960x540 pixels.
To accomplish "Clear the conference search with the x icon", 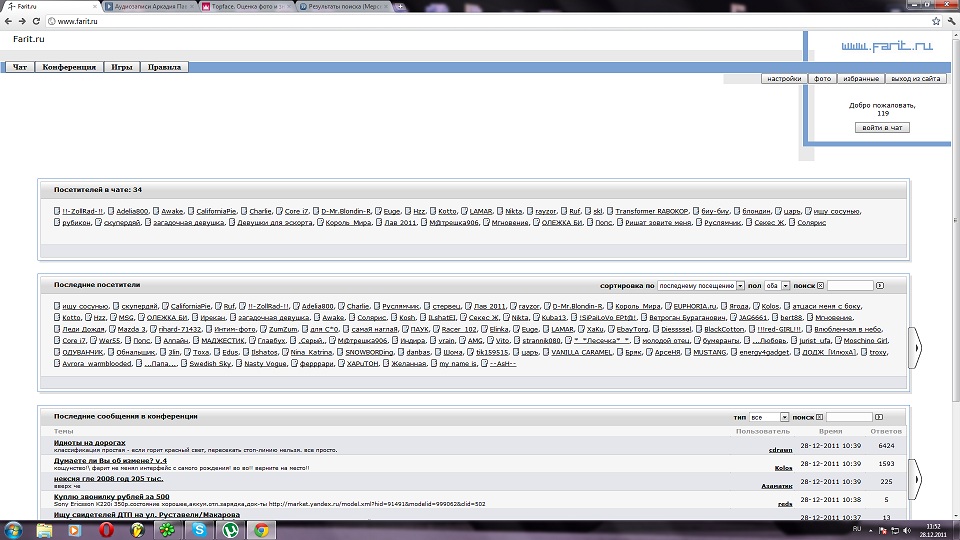I will pyautogui.click(x=819, y=418).
